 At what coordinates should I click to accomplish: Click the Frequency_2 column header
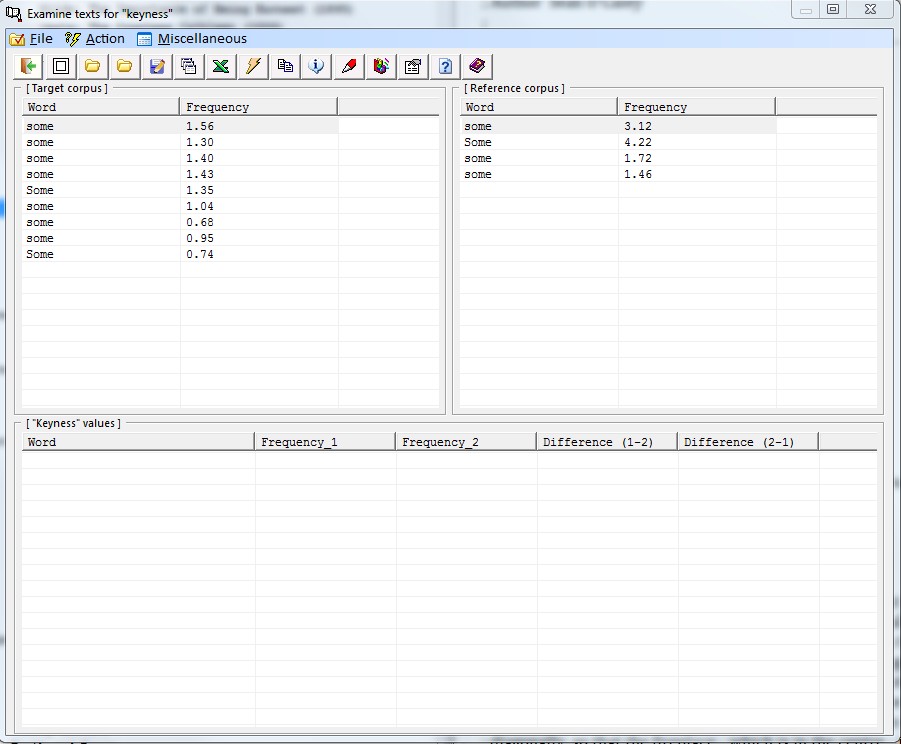pyautogui.click(x=465, y=442)
